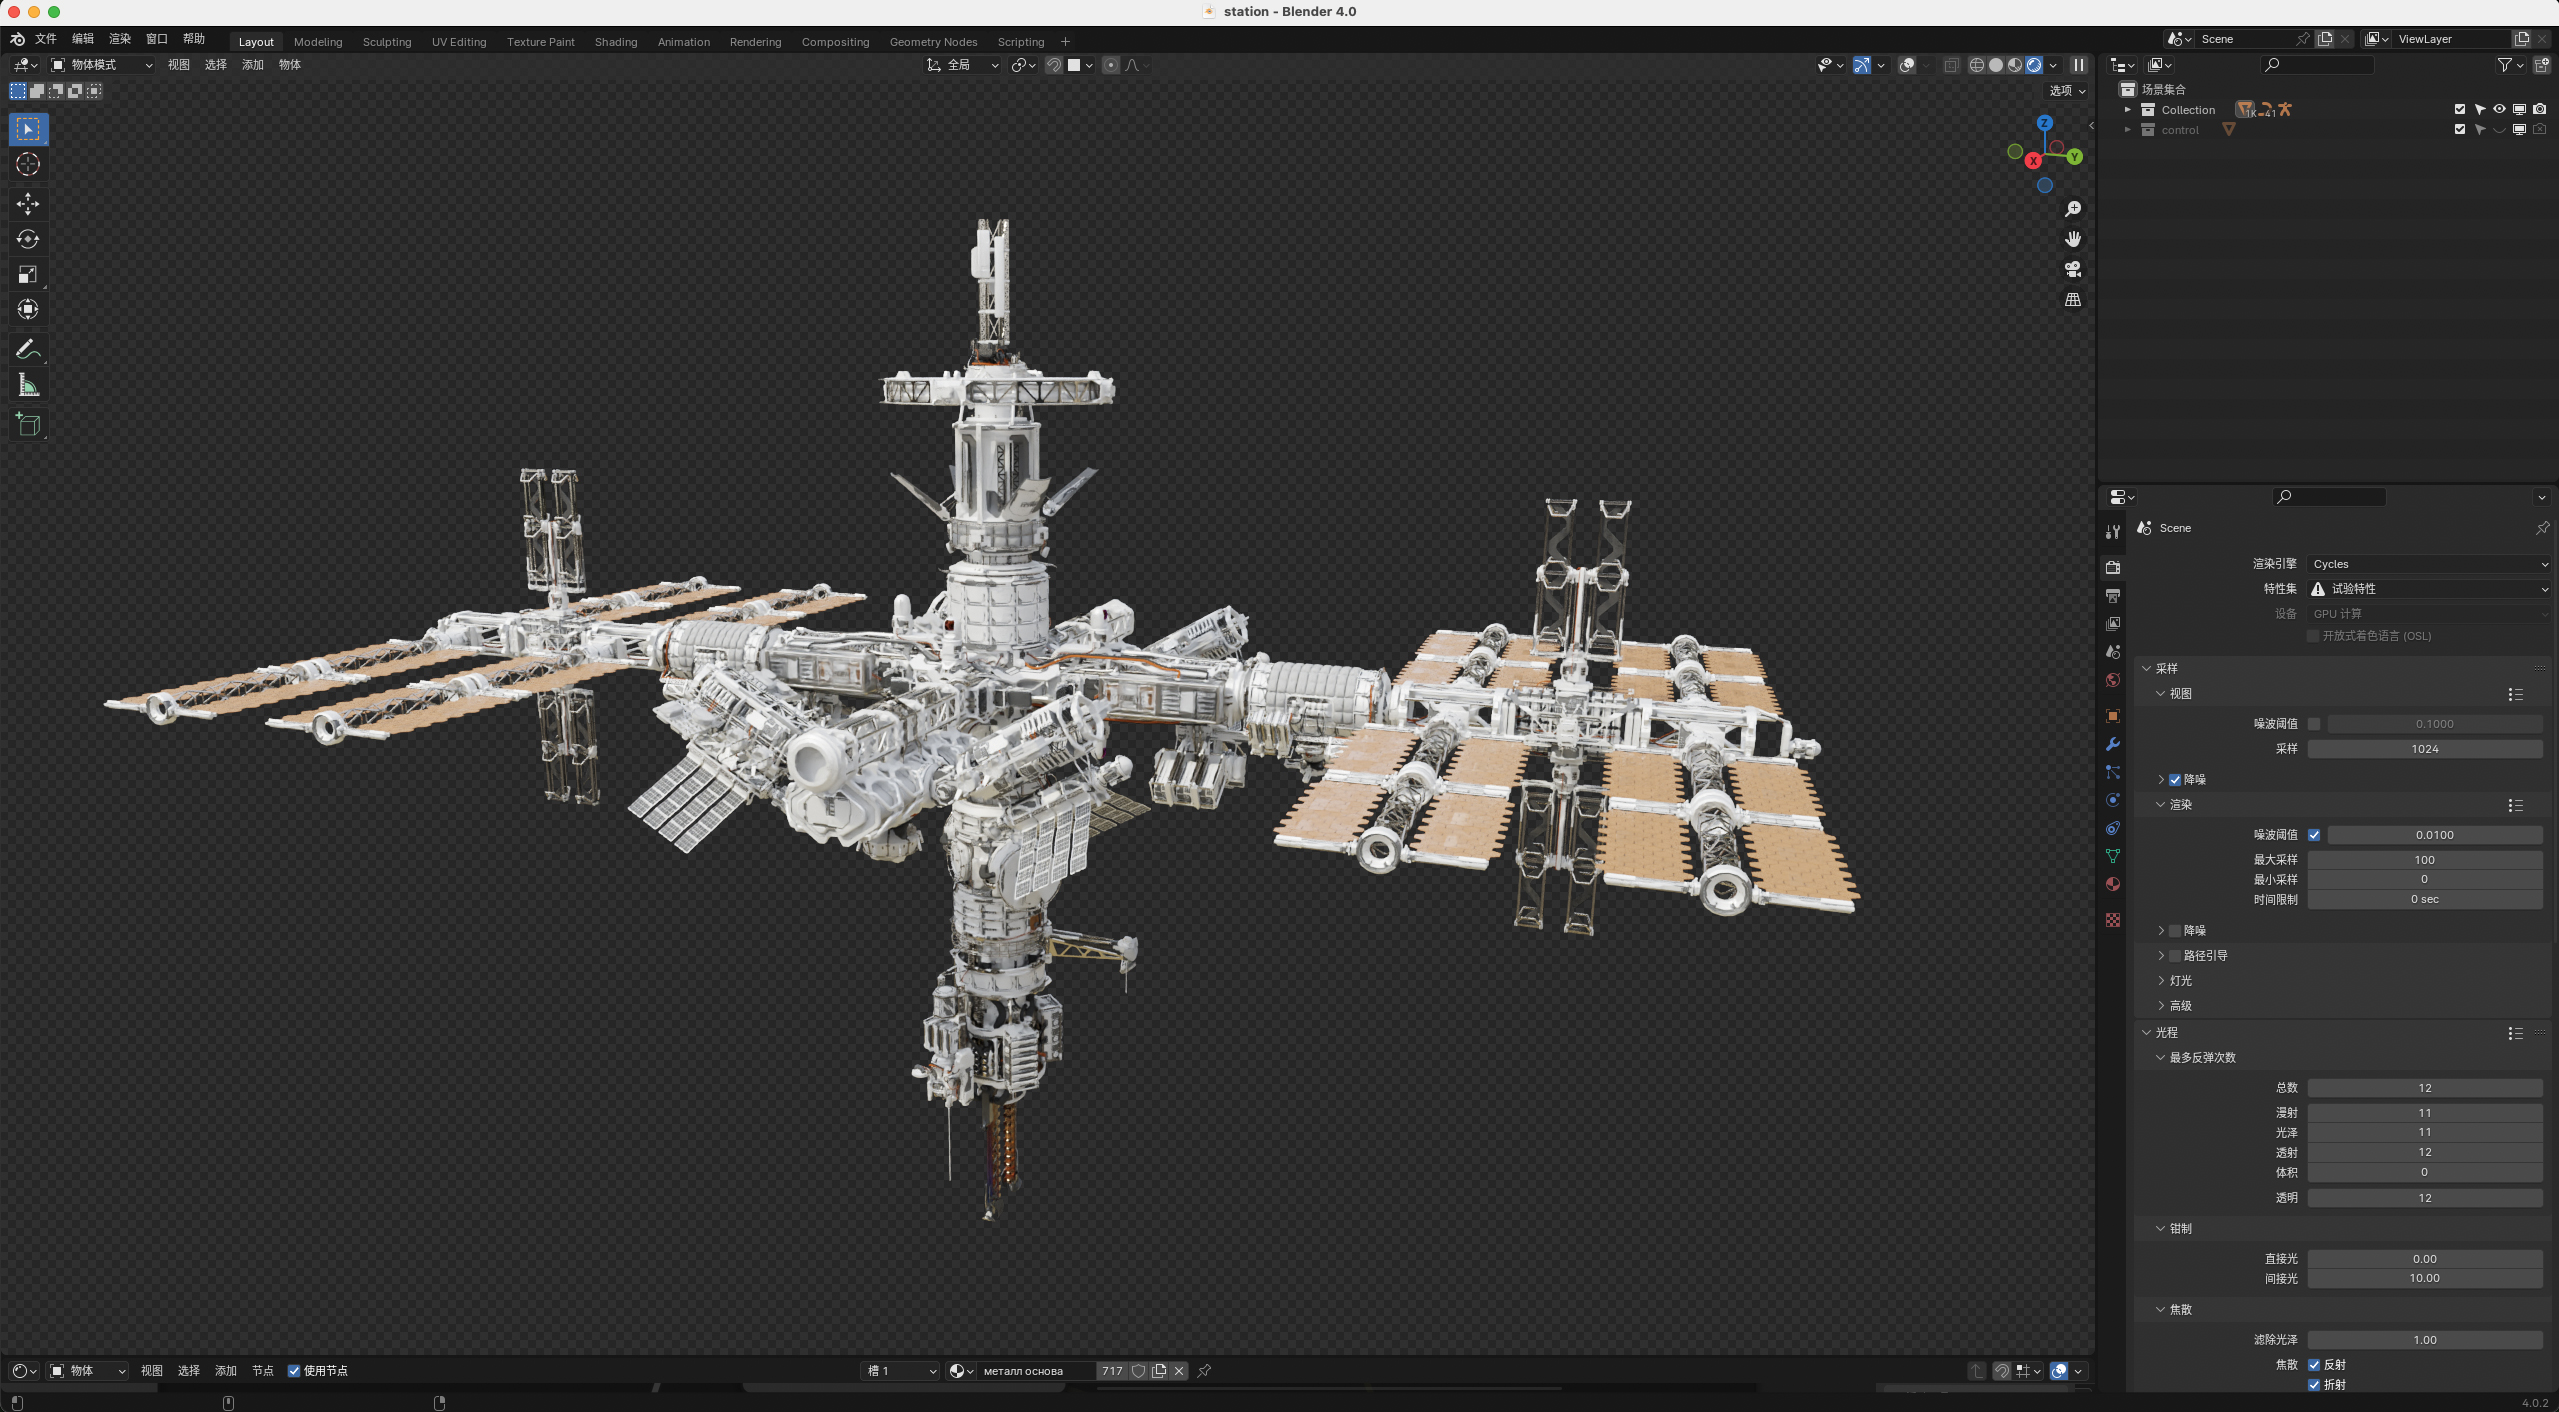Viewport: 2559px width, 1412px height.
Task: Open the Tool properties tab
Action: tap(2113, 532)
